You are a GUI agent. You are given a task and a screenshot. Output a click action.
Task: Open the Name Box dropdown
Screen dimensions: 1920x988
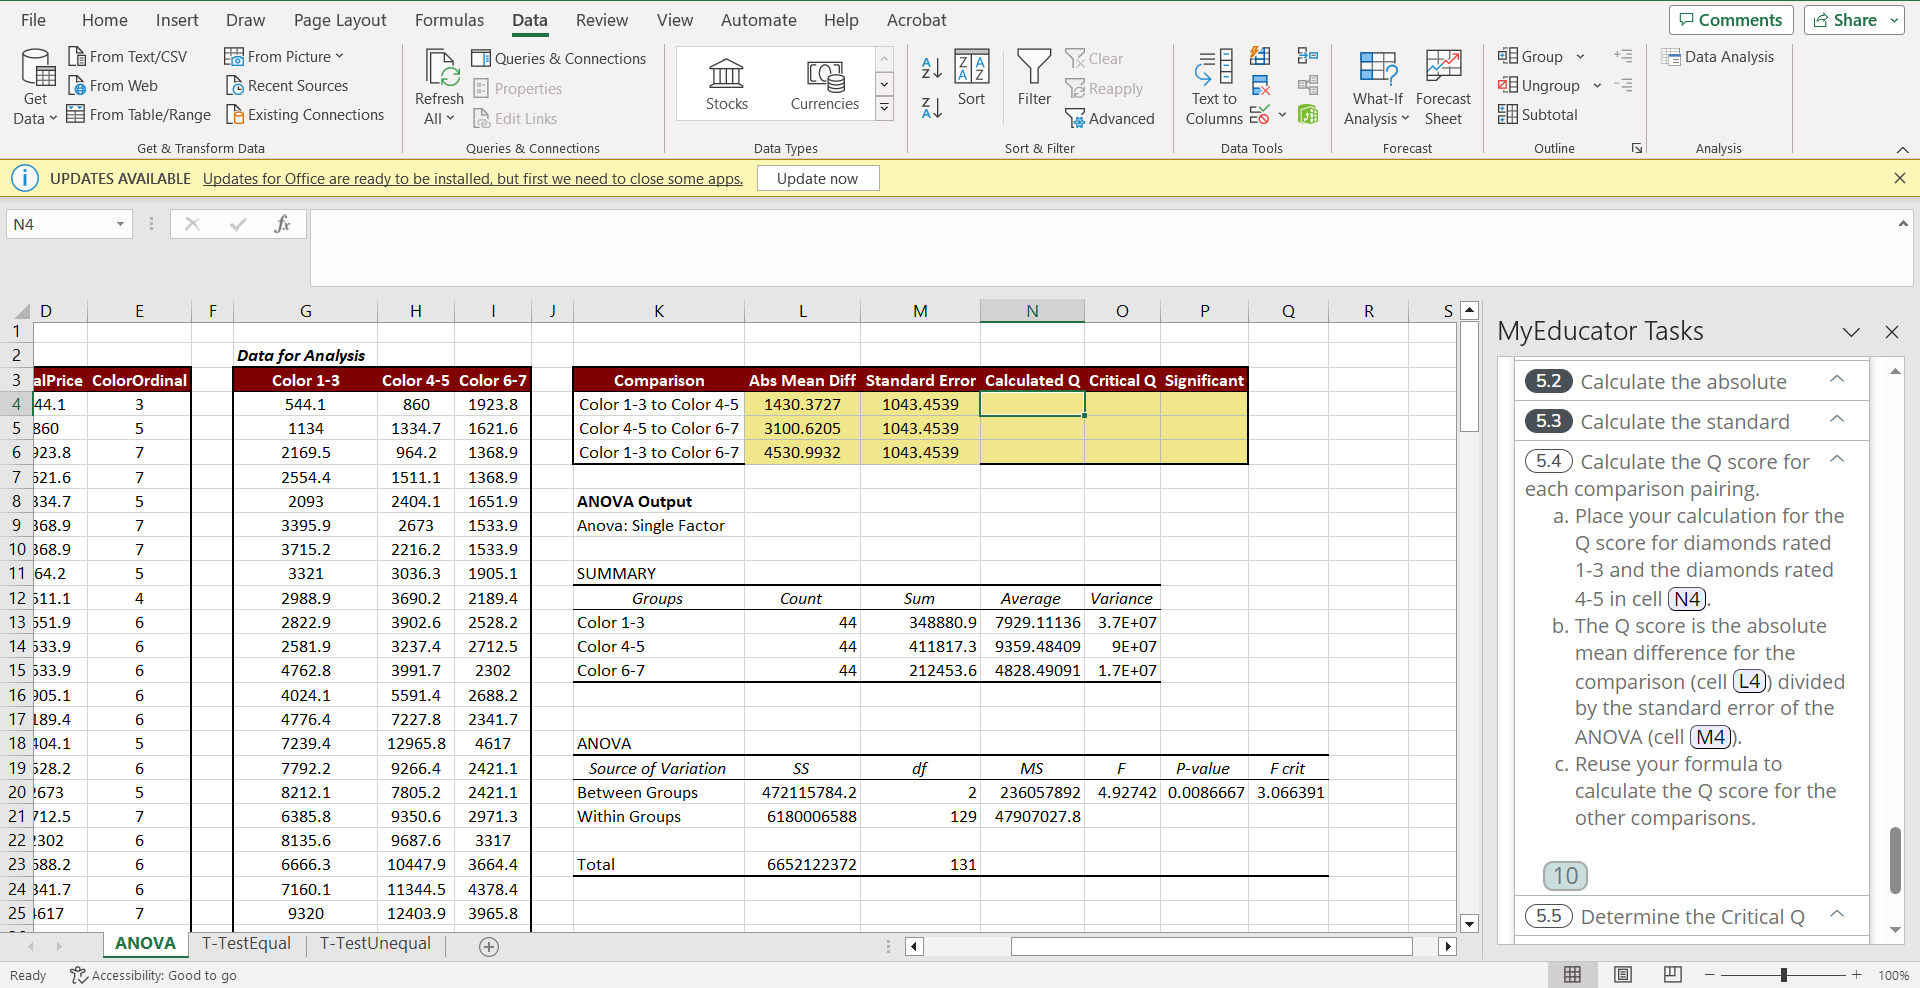pyautogui.click(x=120, y=224)
